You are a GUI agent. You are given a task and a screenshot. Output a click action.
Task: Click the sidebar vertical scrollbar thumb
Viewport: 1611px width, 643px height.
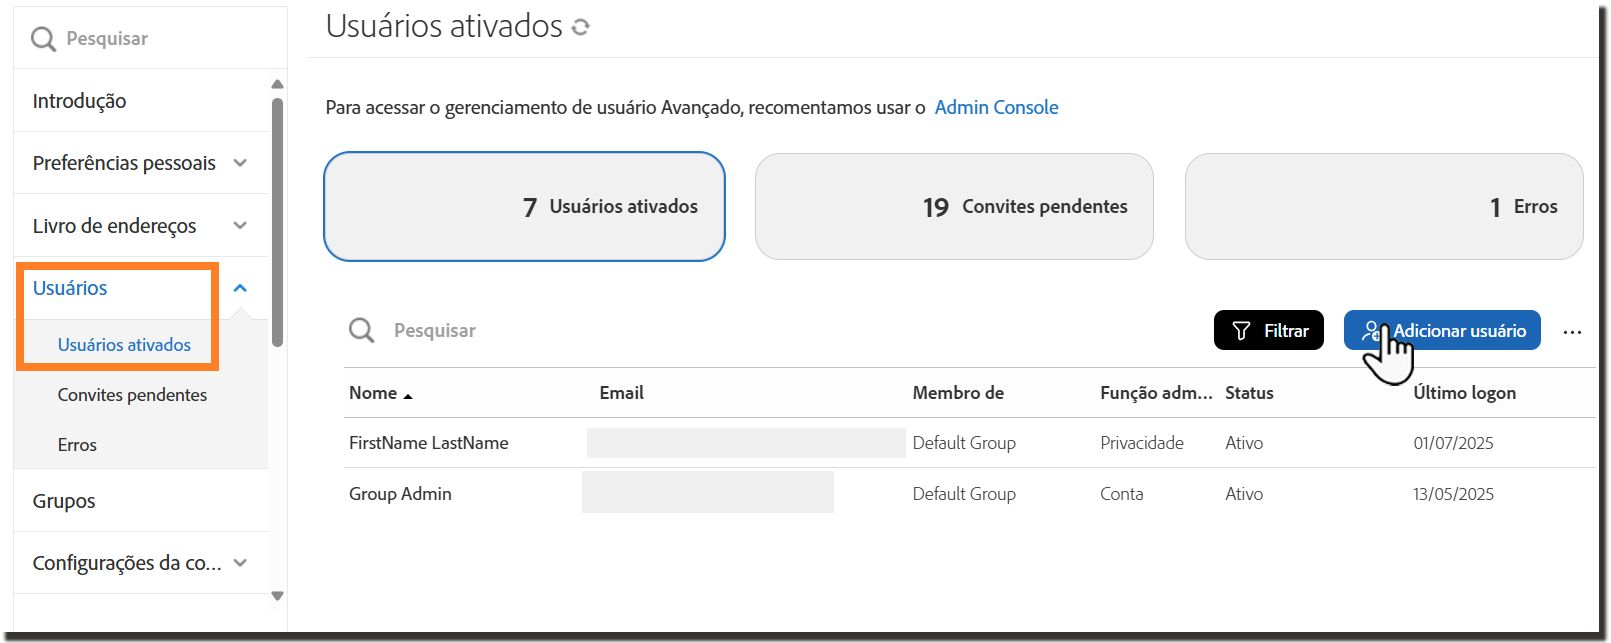click(278, 222)
